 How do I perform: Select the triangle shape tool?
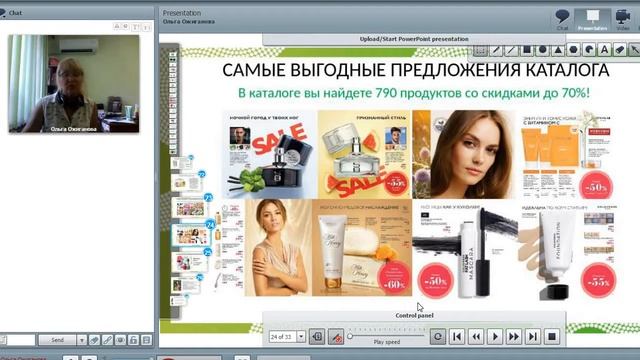coord(558,50)
